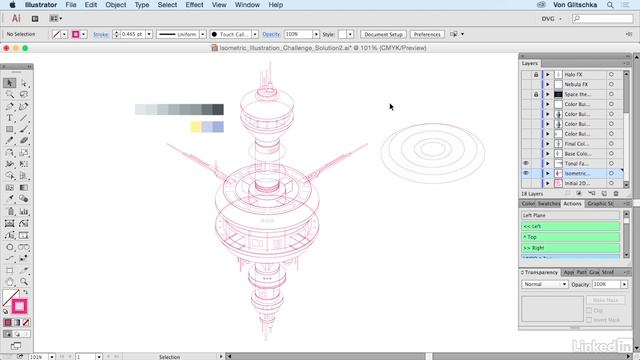Toggle the Invert Mask checkbox
The width and height of the screenshot is (640, 360).
pos(589,320)
